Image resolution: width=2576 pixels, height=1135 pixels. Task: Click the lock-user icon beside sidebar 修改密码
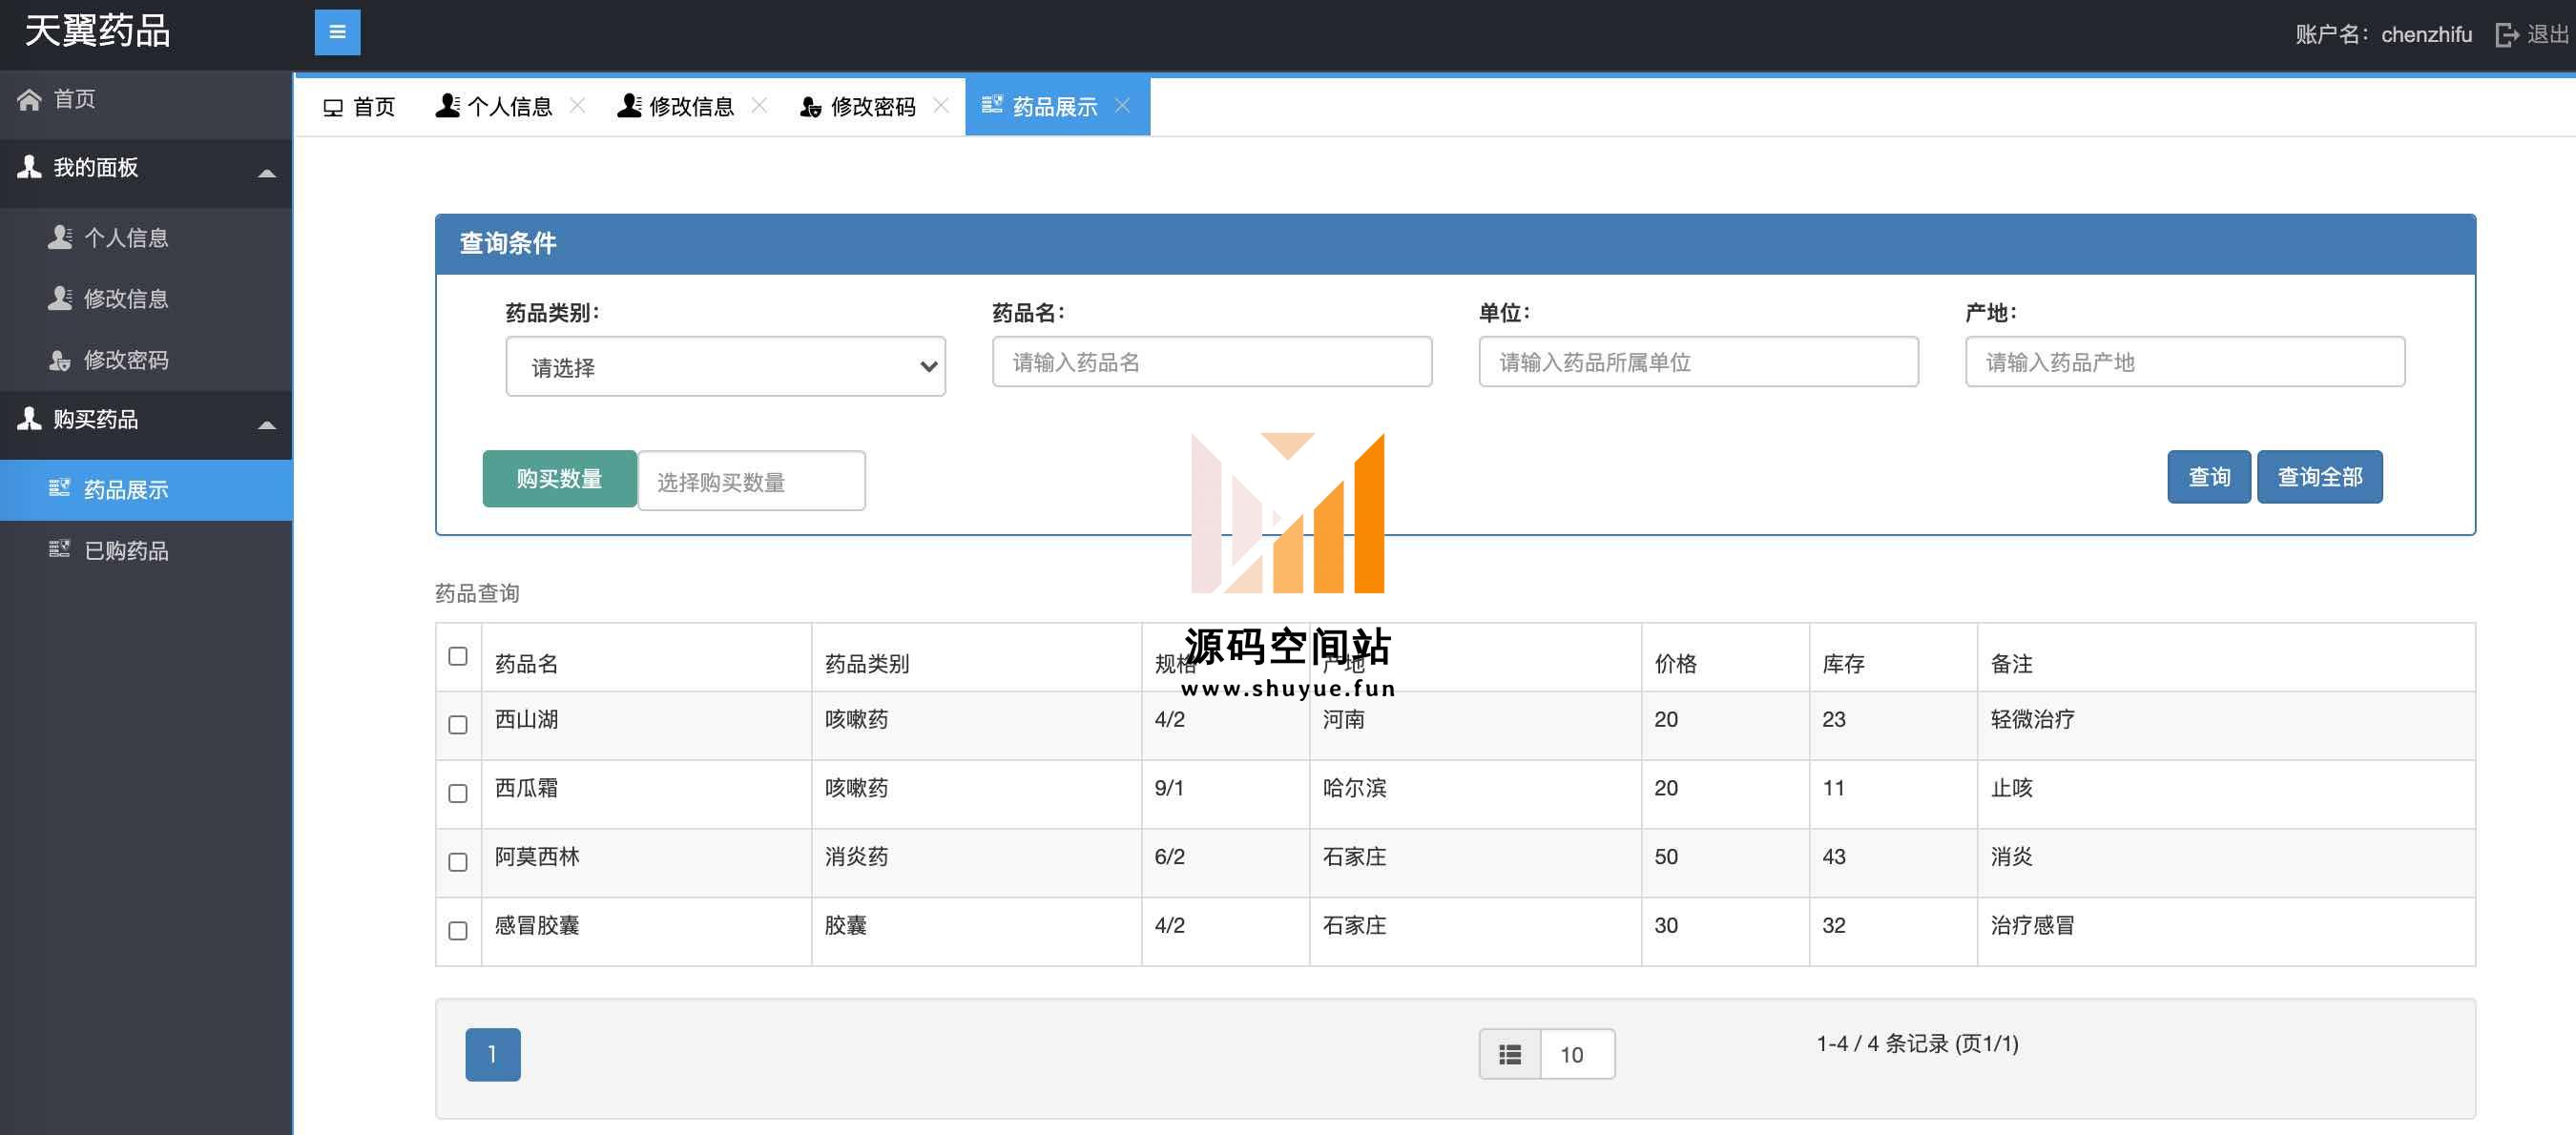coord(60,360)
